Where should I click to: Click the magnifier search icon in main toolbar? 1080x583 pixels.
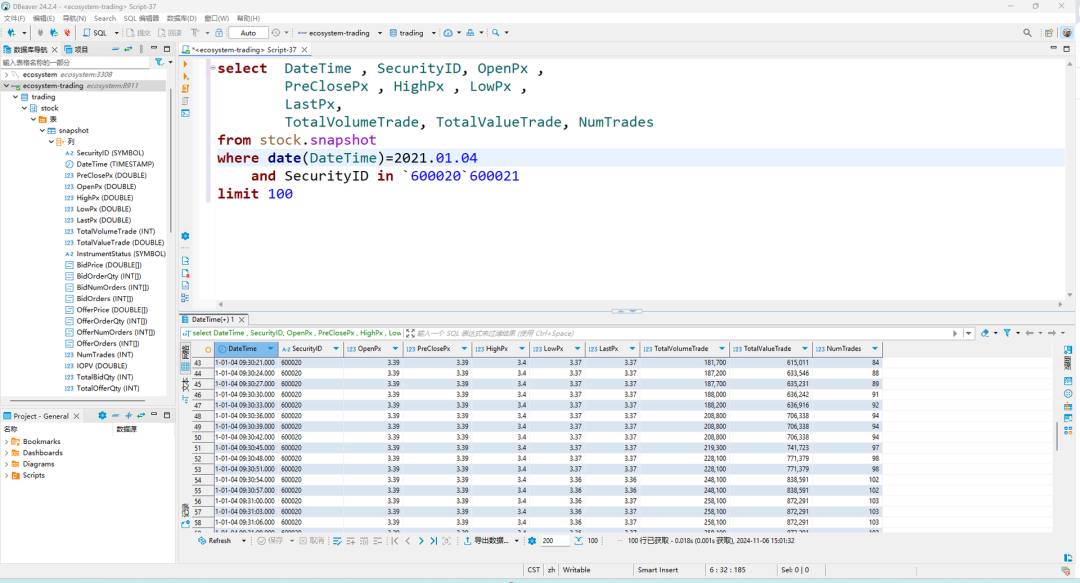pyautogui.click(x=495, y=32)
